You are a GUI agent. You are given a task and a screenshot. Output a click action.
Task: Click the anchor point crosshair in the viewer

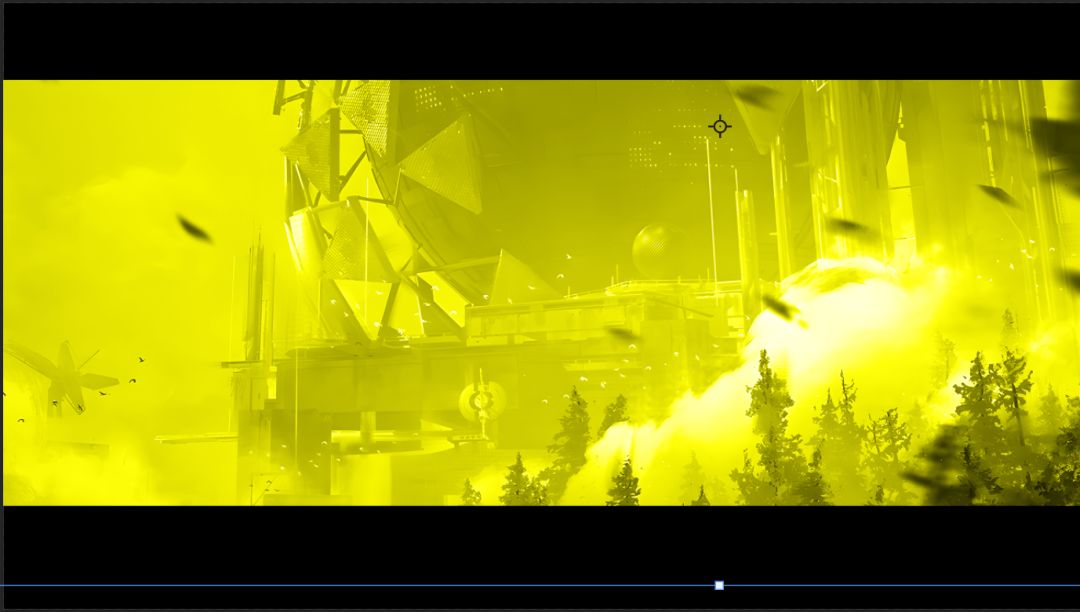(720, 127)
